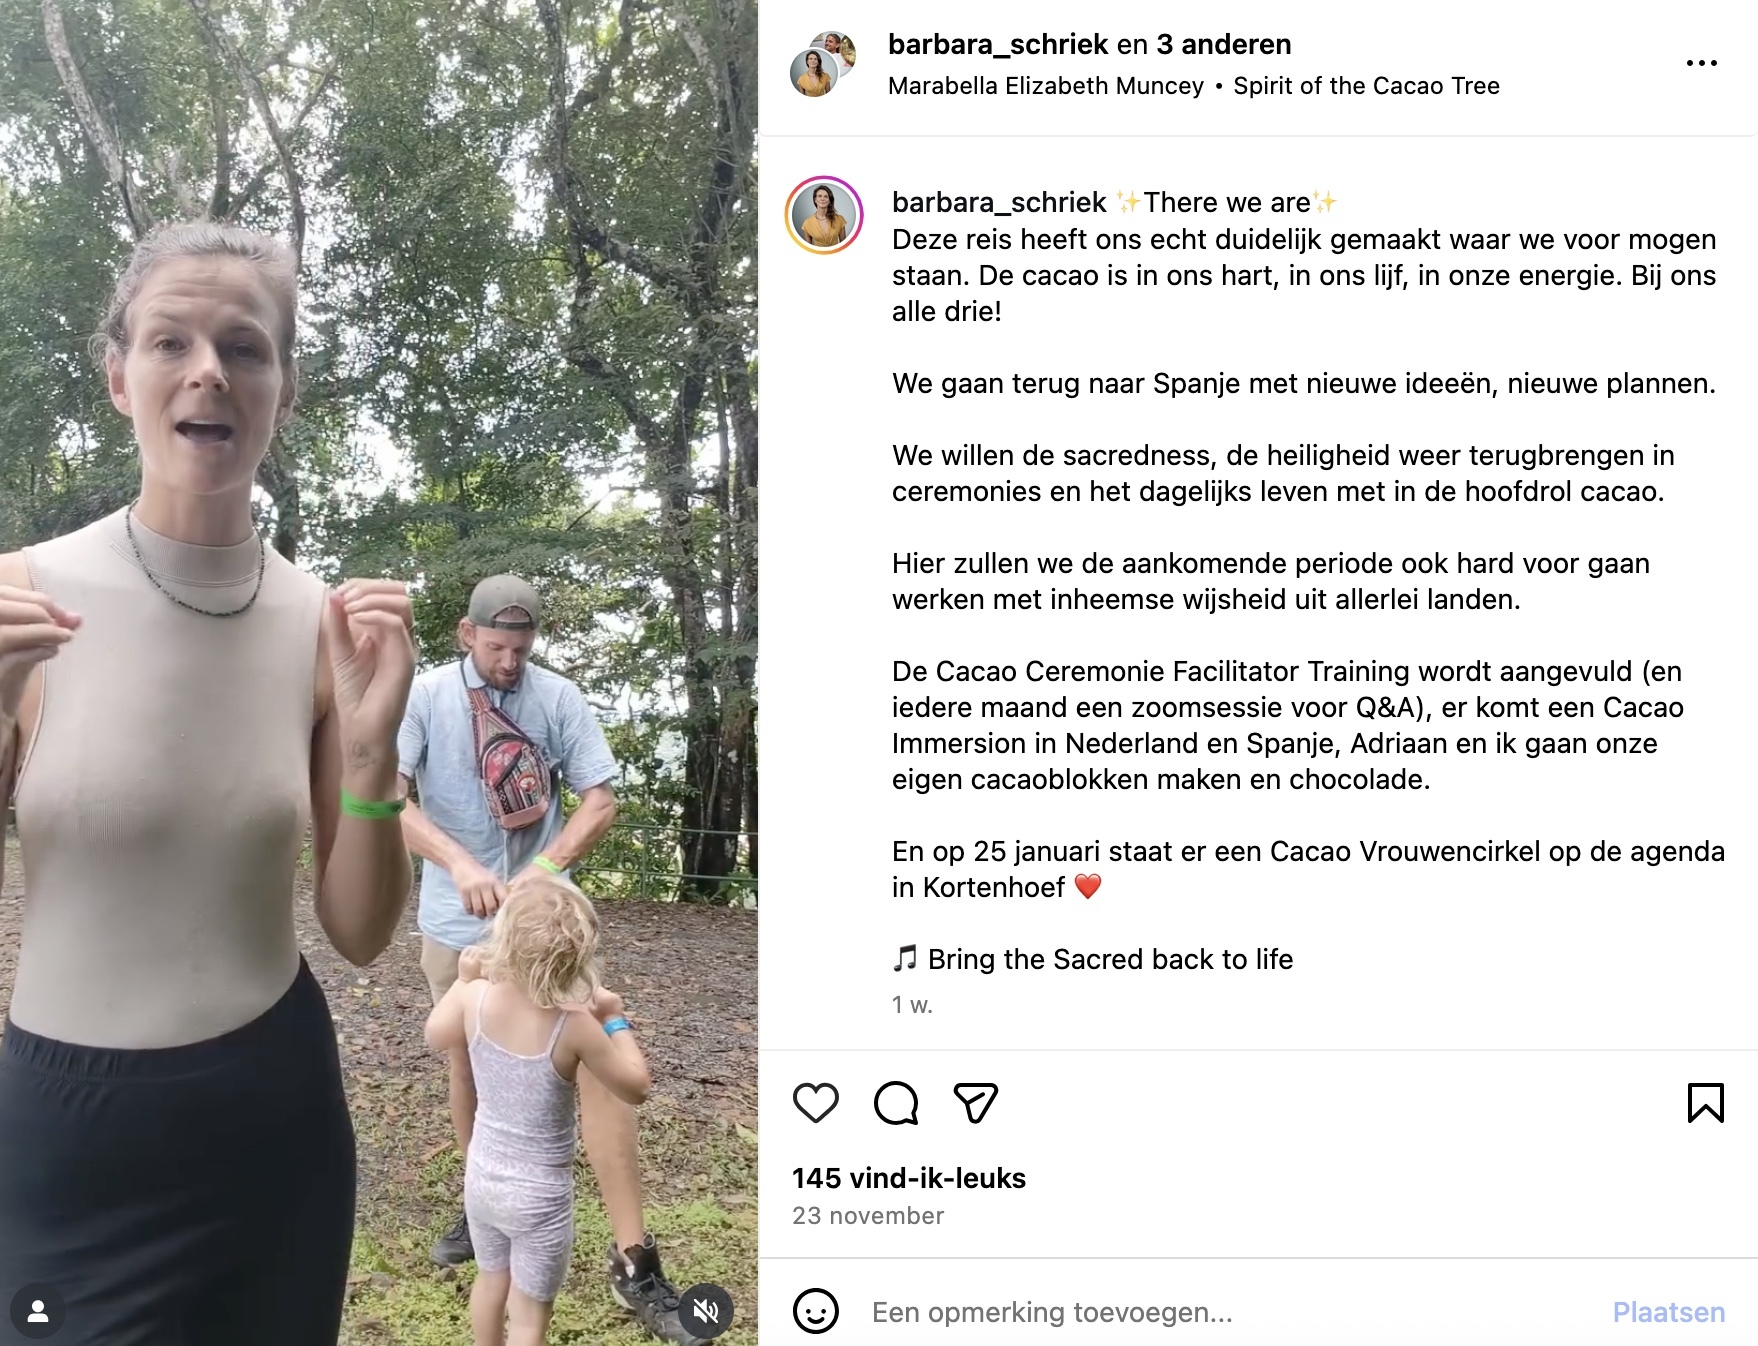Open 'Spirit of the Cacao Tree' audio

1366,86
